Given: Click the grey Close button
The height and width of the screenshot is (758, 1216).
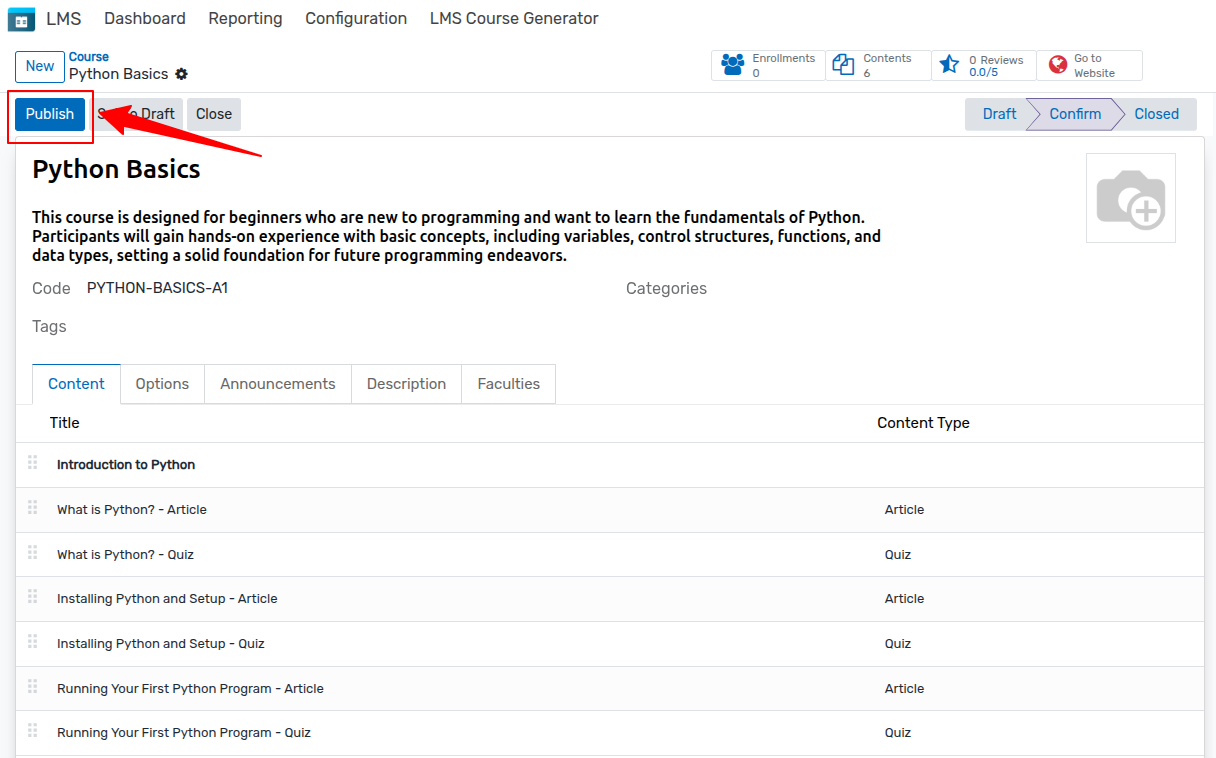Looking at the screenshot, I should point(214,114).
